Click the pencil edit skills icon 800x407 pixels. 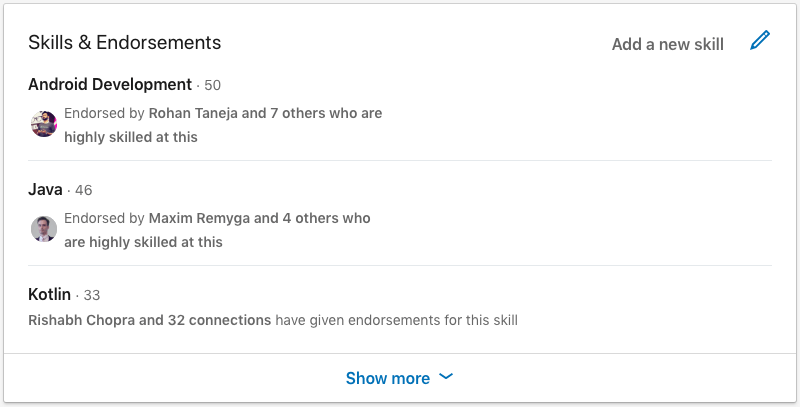point(760,41)
